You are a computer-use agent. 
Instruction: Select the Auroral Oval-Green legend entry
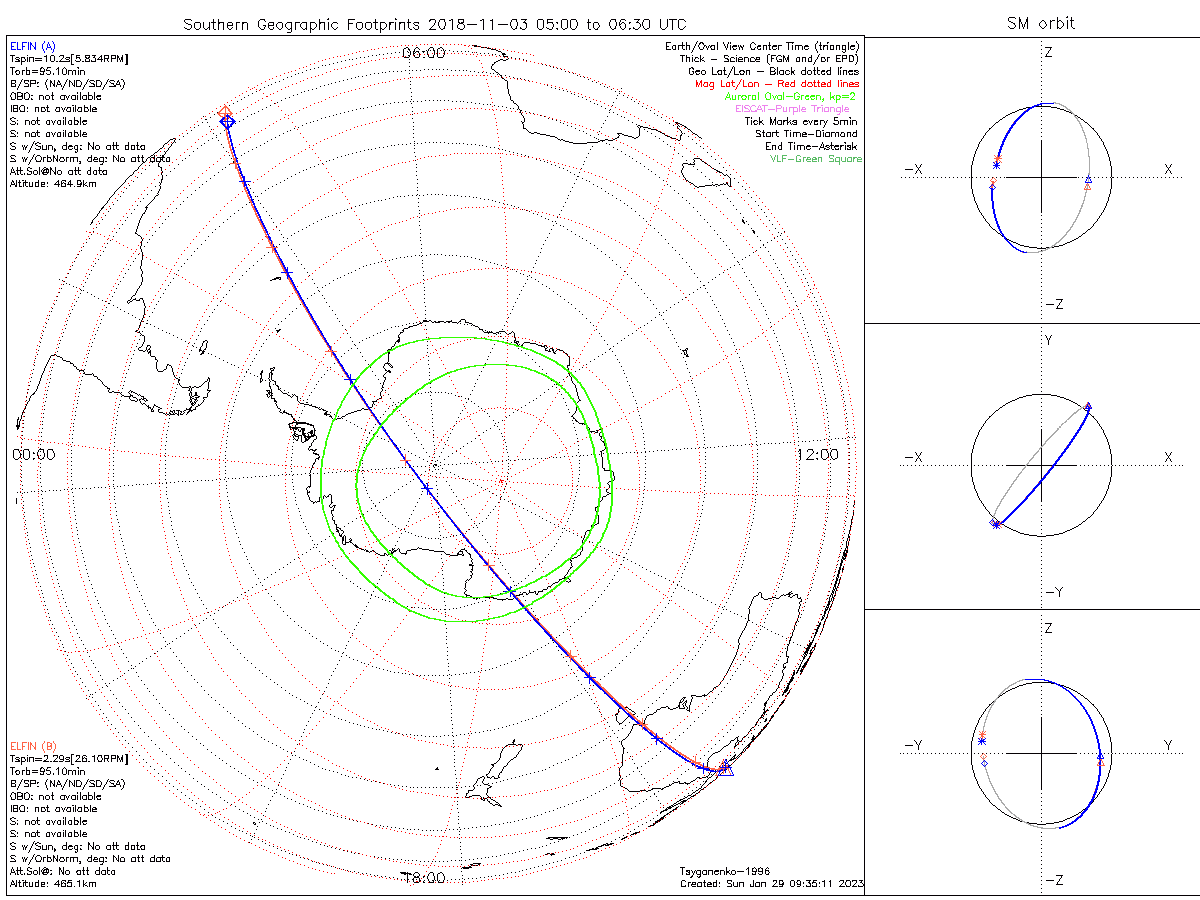coord(790,97)
